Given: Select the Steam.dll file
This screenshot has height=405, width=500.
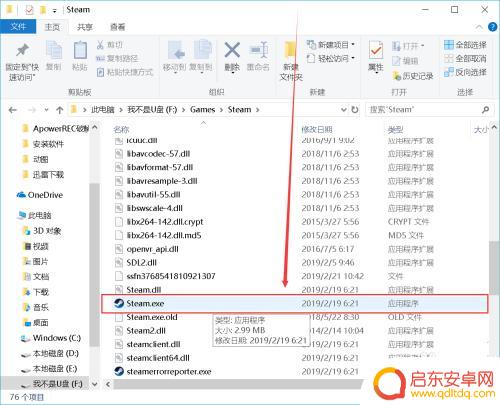Looking at the screenshot, I should pyautogui.click(x=144, y=290).
